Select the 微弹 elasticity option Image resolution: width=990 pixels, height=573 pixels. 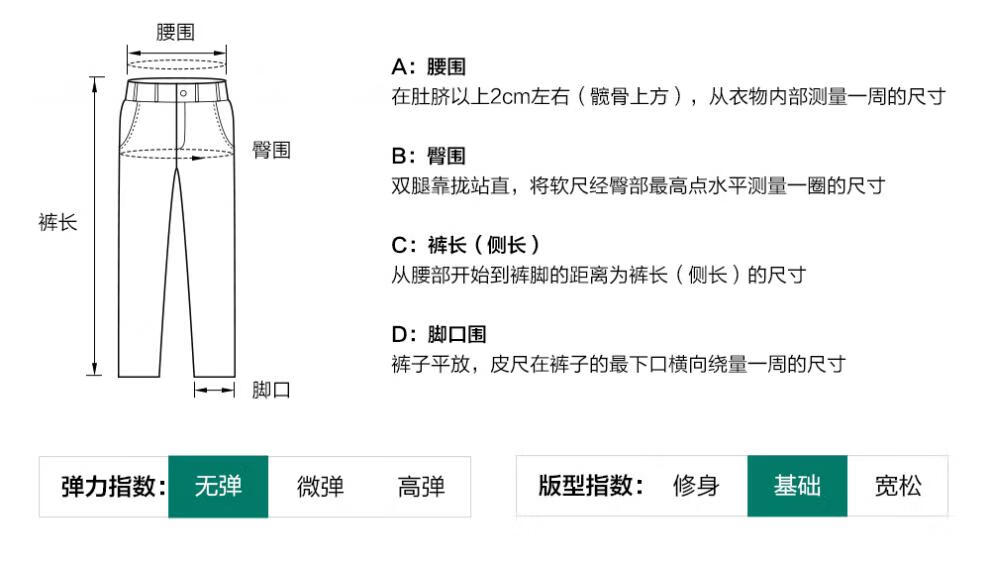(x=320, y=487)
